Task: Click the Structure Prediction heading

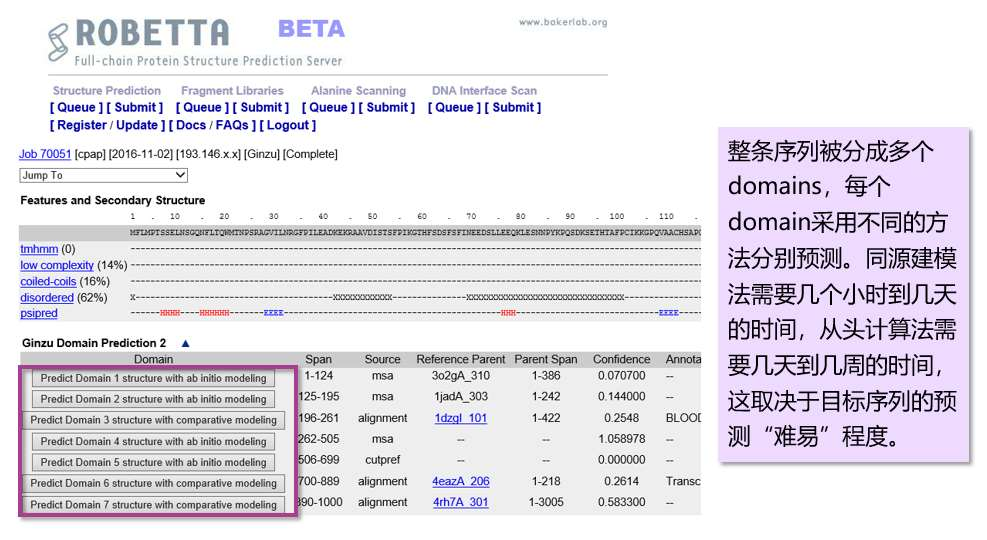Action: click(x=107, y=91)
